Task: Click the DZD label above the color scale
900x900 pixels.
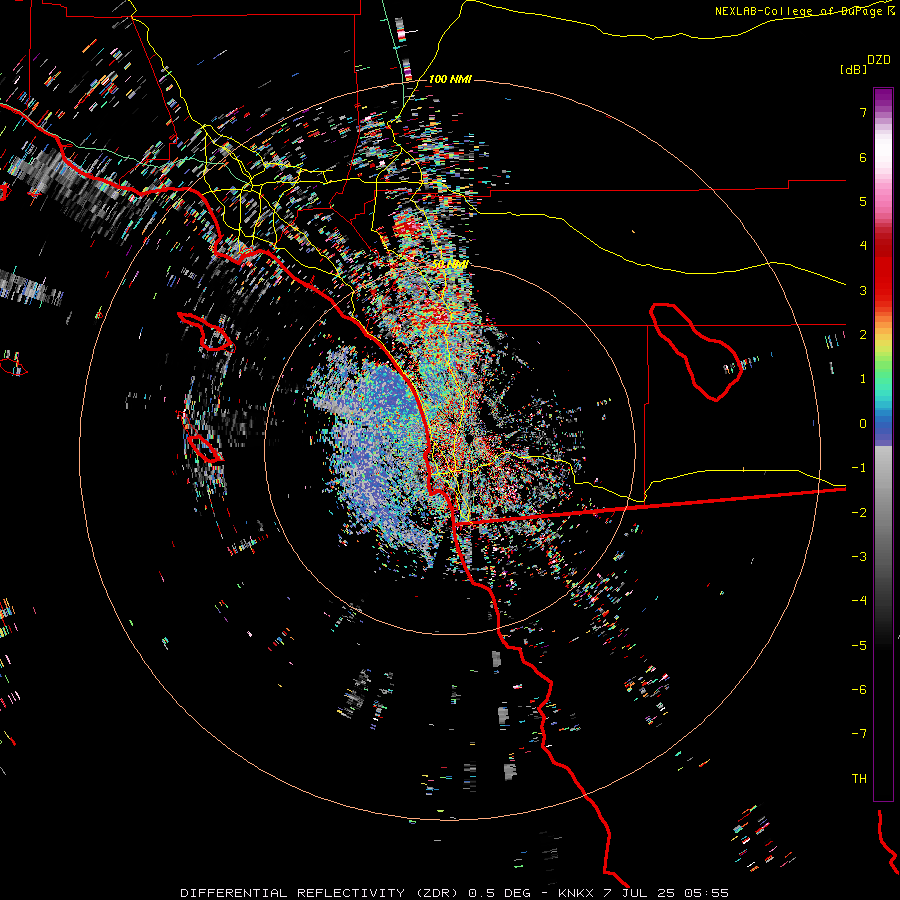Action: point(879,60)
